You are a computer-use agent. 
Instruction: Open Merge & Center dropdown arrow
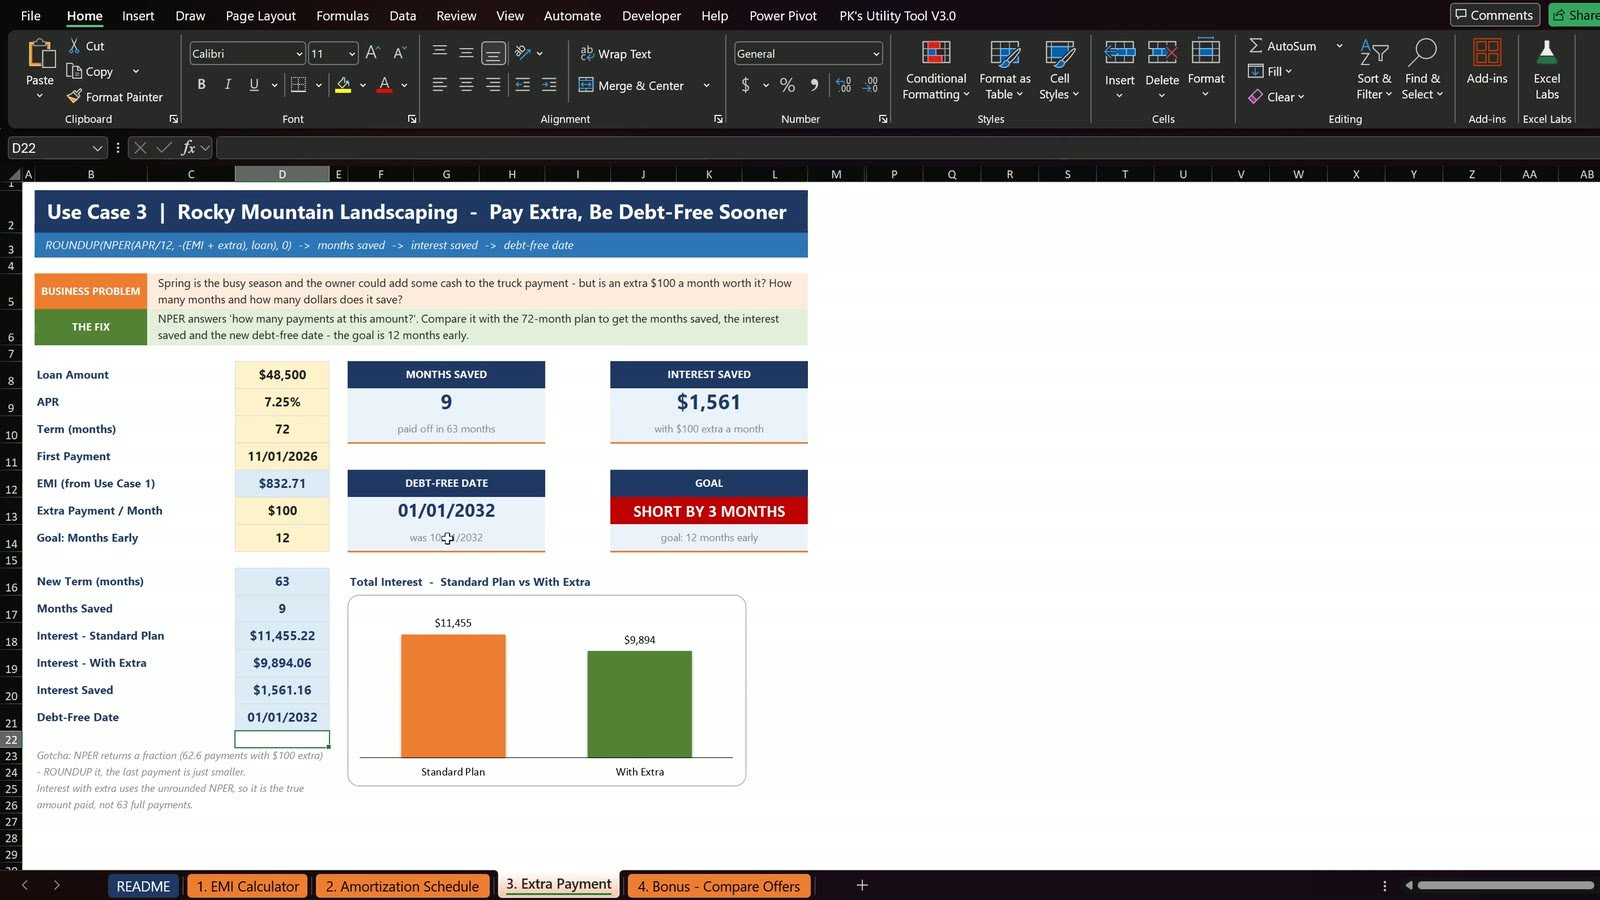click(706, 86)
